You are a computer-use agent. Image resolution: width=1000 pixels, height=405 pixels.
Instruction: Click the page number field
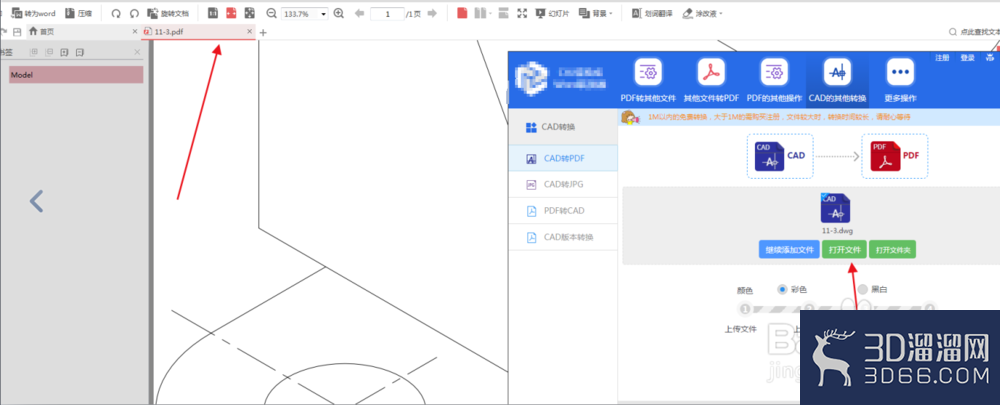[387, 13]
